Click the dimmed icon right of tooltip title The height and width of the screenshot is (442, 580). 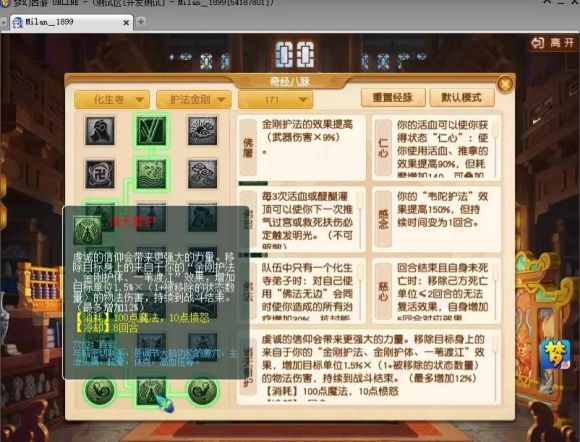click(151, 217)
